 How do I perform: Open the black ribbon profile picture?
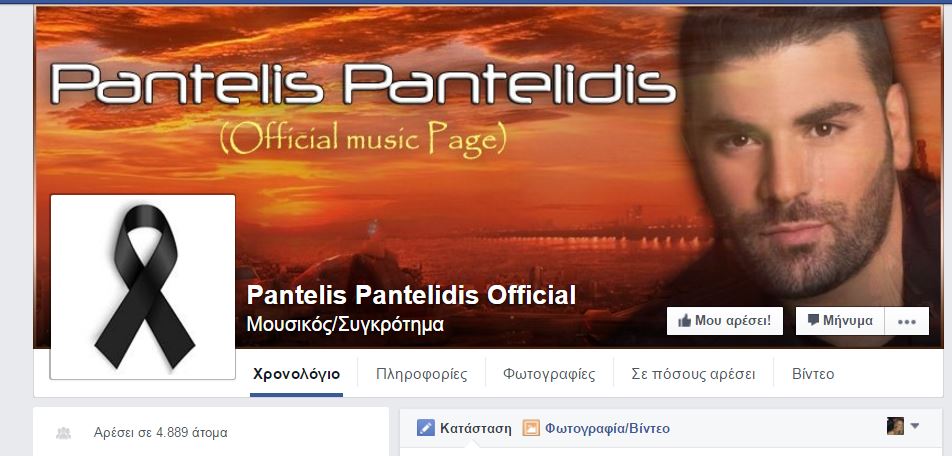pos(143,287)
